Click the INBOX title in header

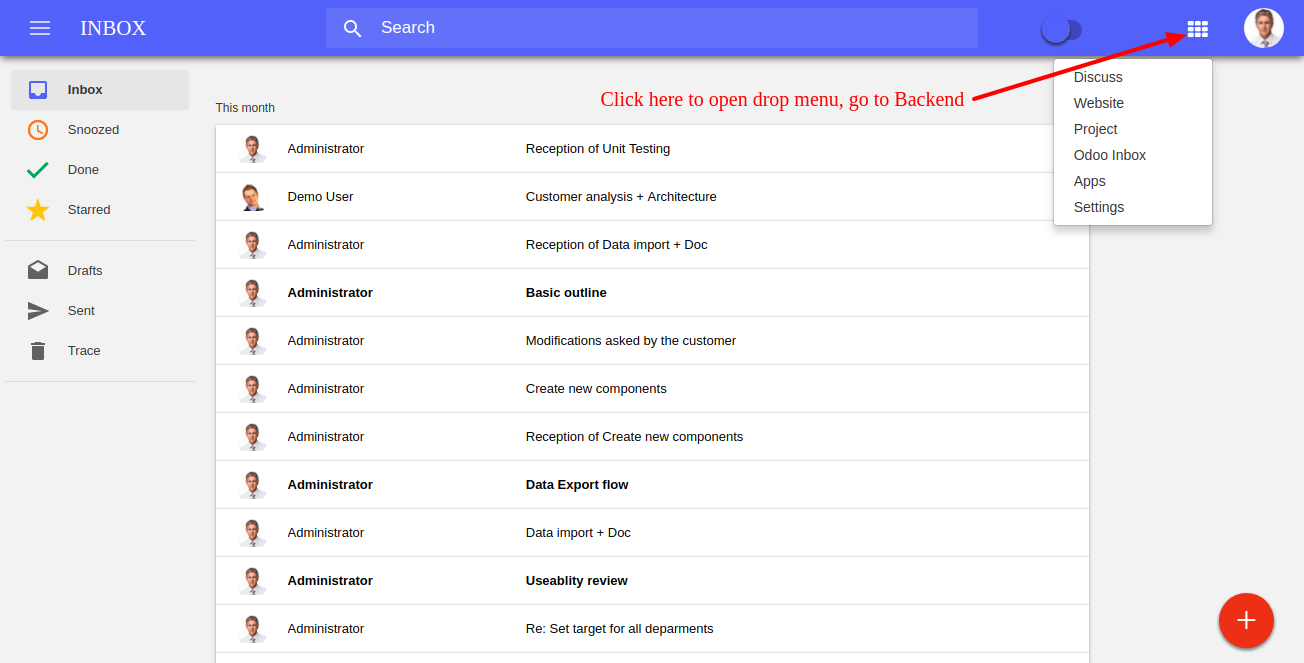pos(113,28)
